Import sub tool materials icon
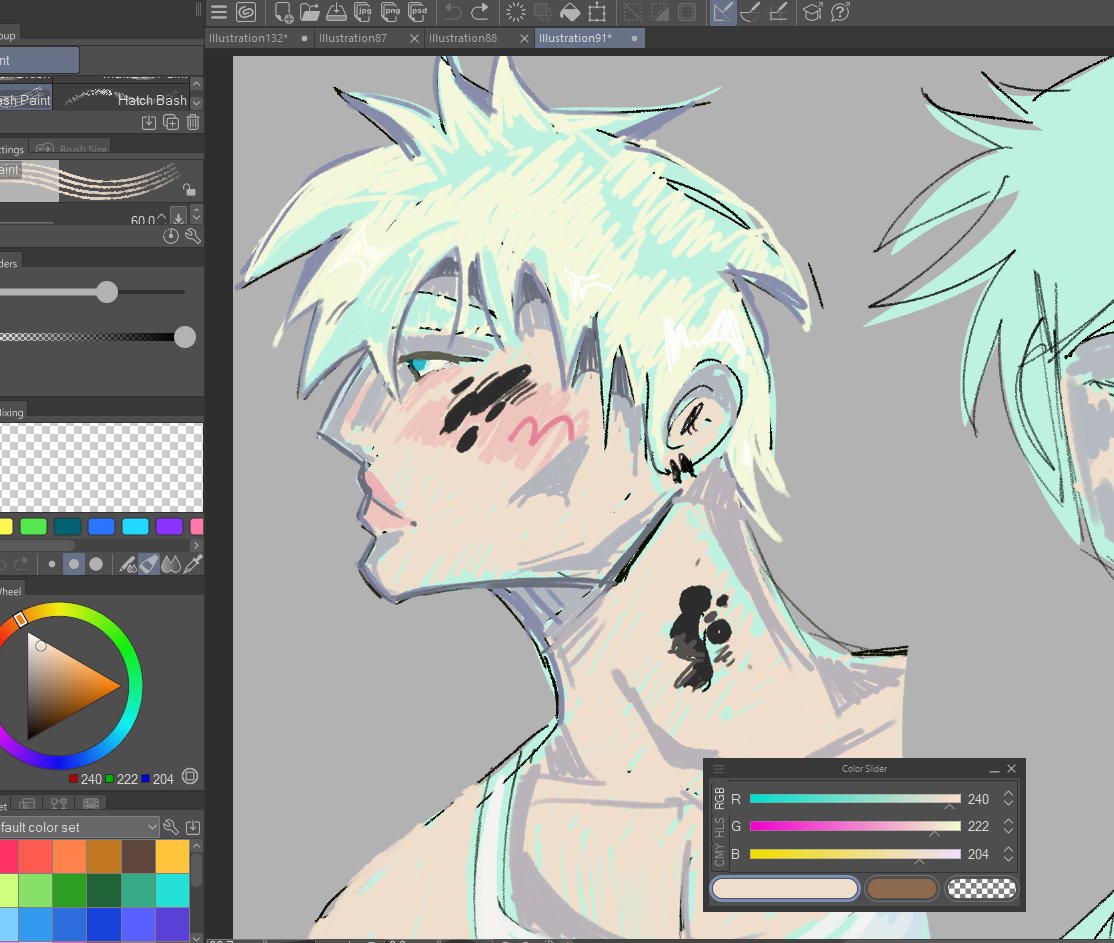Viewport: 1114px width, 943px height. pos(148,122)
